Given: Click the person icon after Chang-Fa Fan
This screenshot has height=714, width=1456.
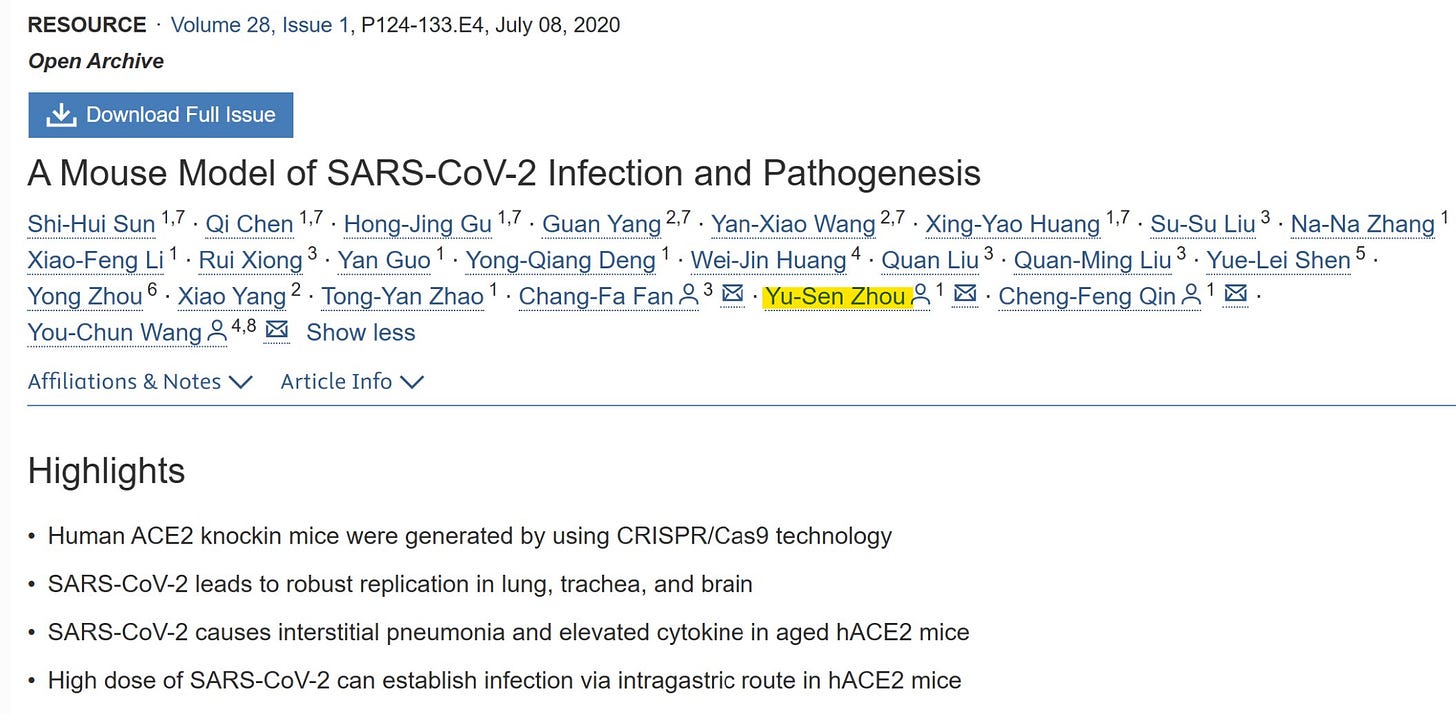Looking at the screenshot, I should 688,295.
